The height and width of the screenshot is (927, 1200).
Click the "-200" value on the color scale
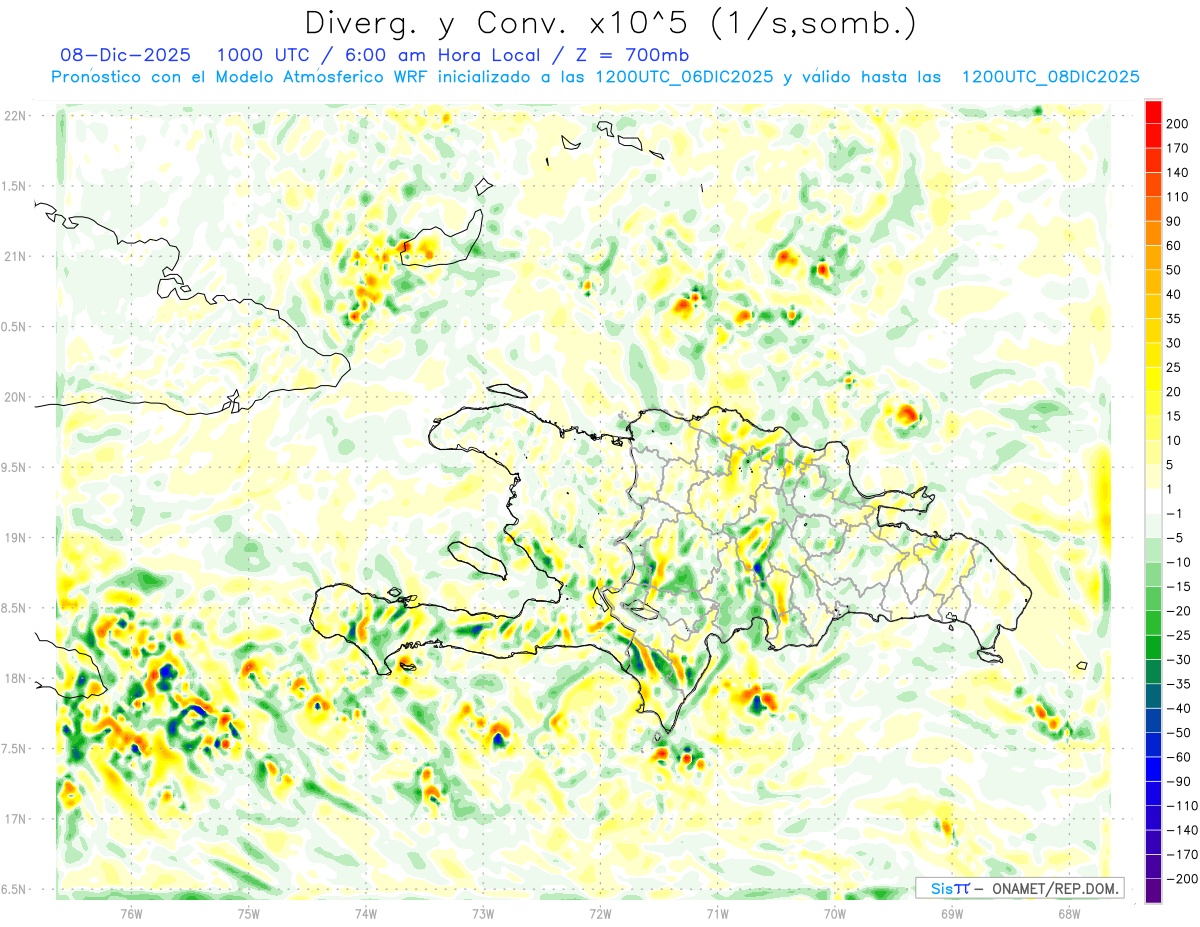tap(1184, 879)
